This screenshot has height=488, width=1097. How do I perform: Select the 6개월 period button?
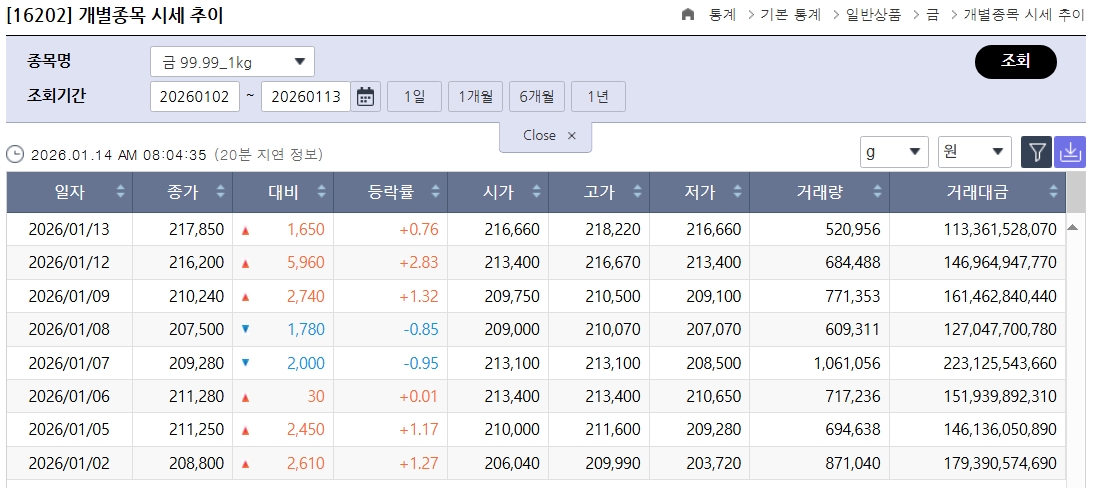[537, 97]
